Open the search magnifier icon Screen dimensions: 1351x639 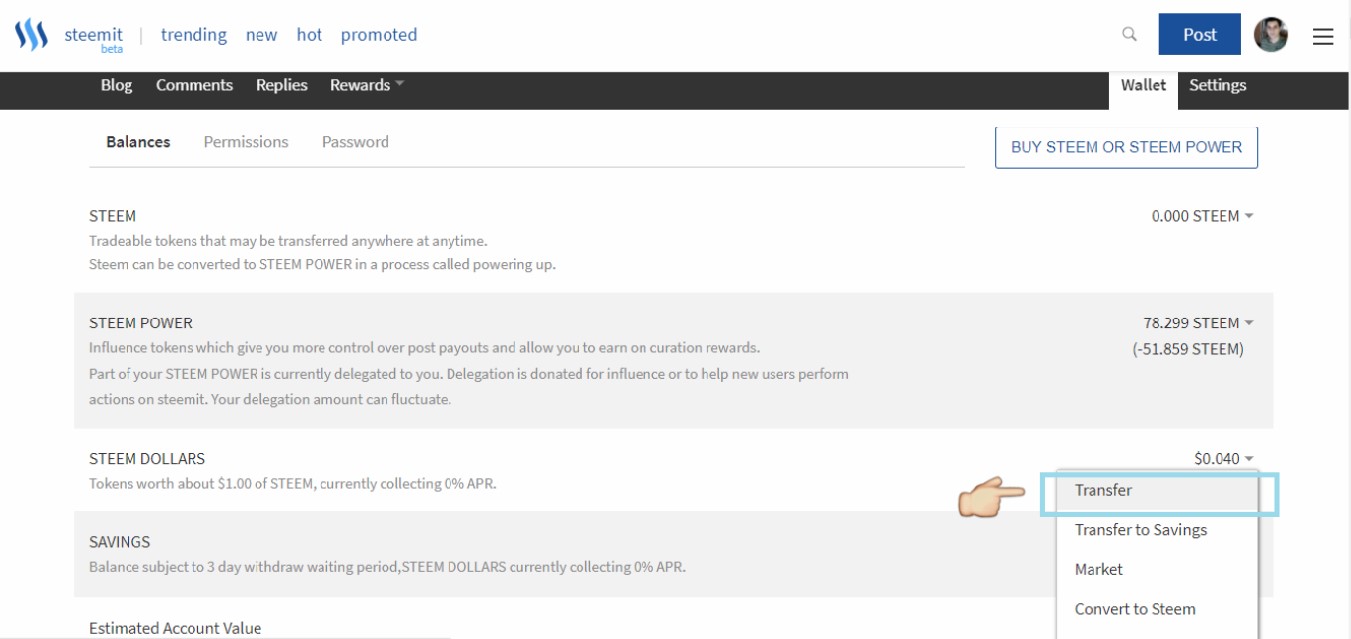1130,34
